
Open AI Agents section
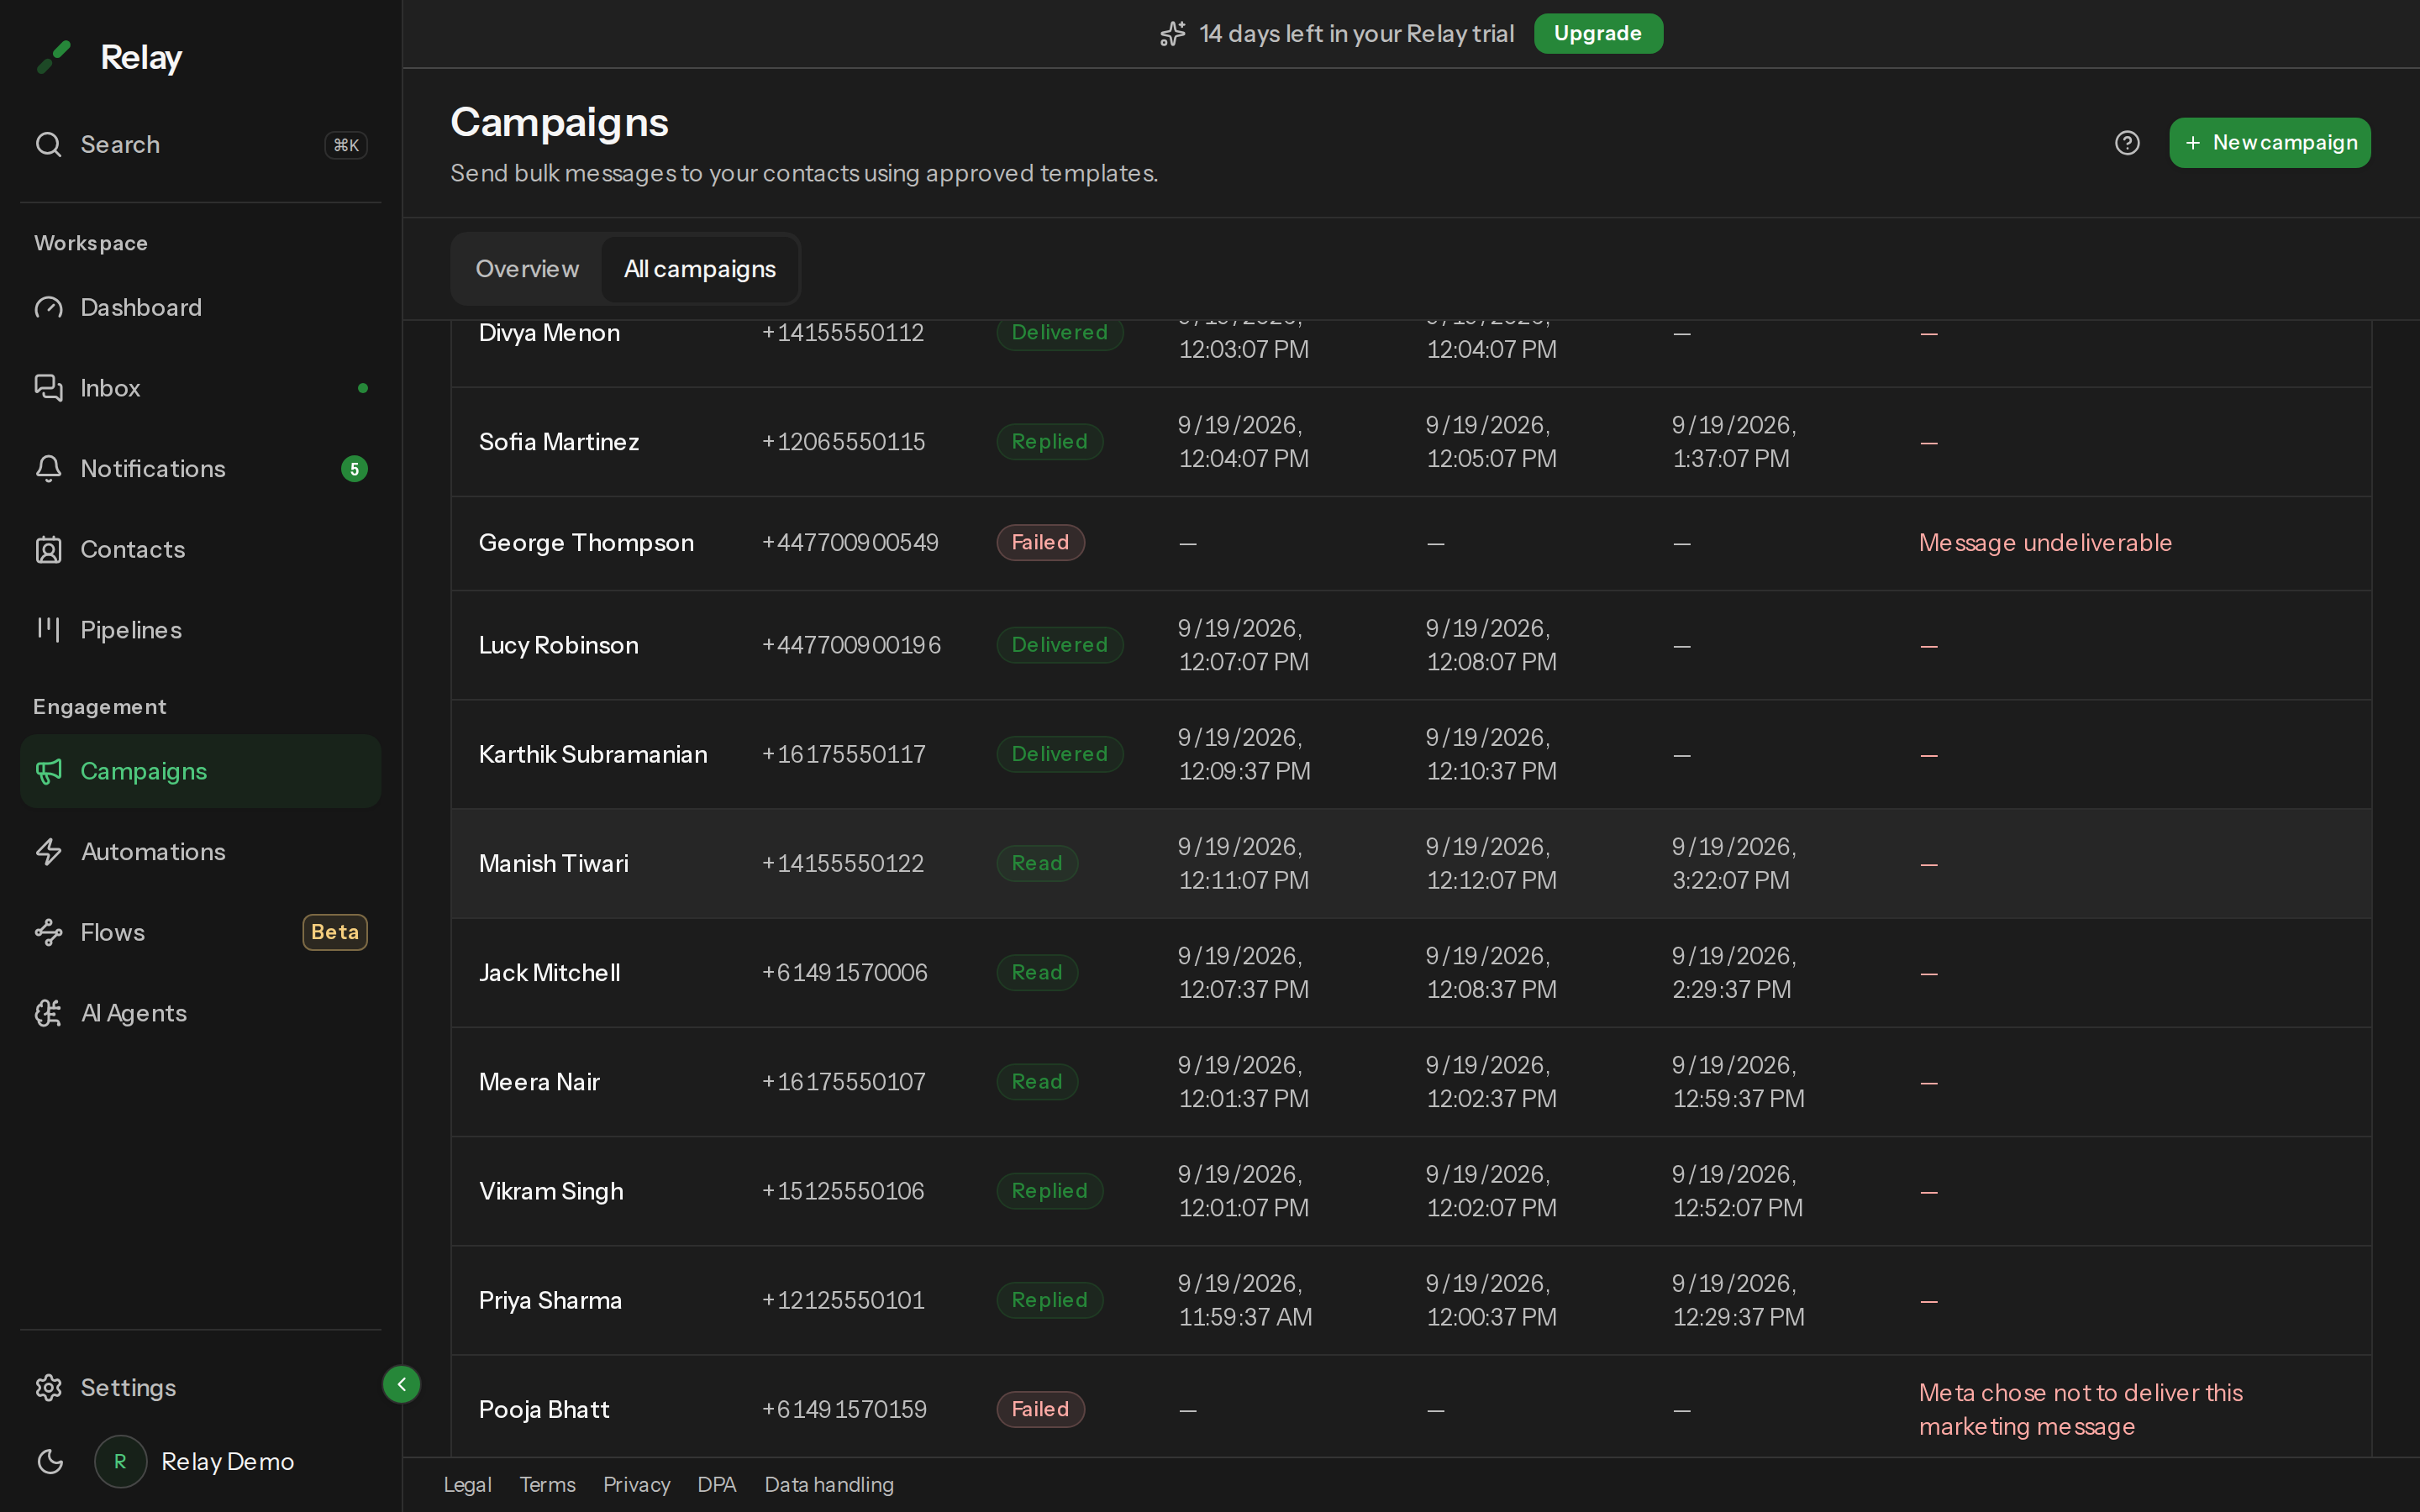[200, 1013]
